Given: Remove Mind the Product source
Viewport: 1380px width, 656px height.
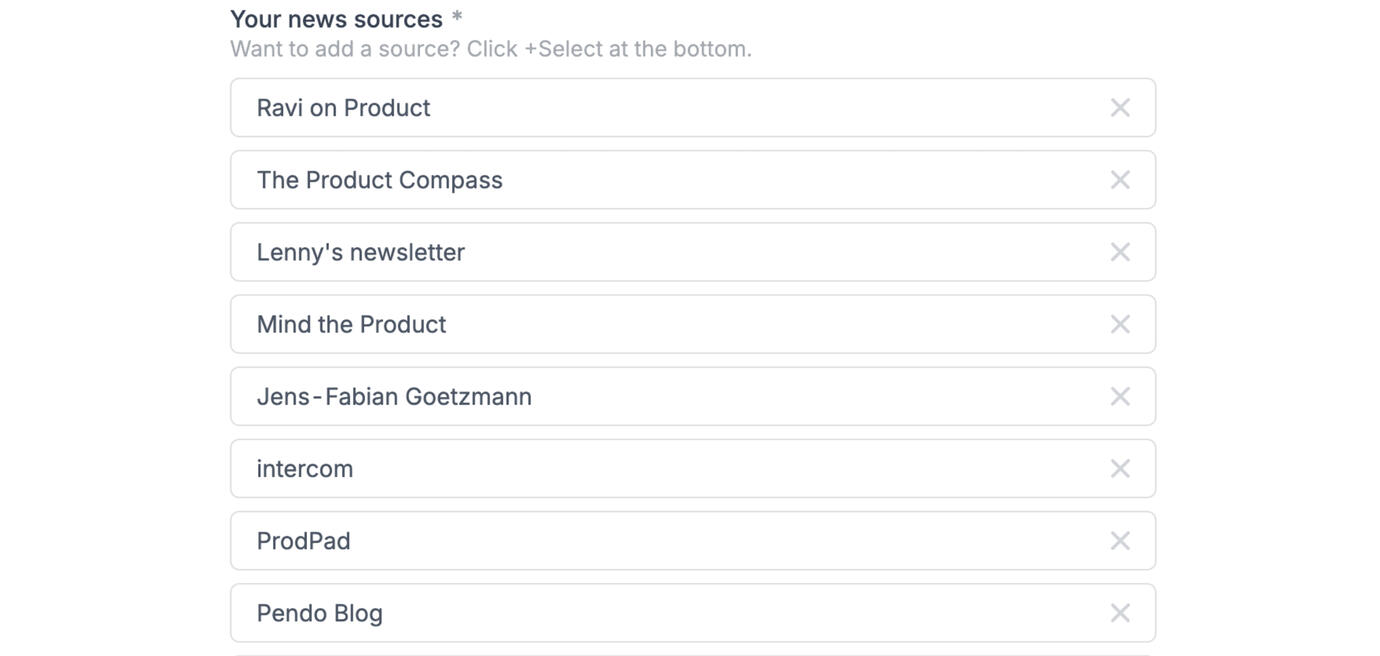Looking at the screenshot, I should coord(1120,324).
